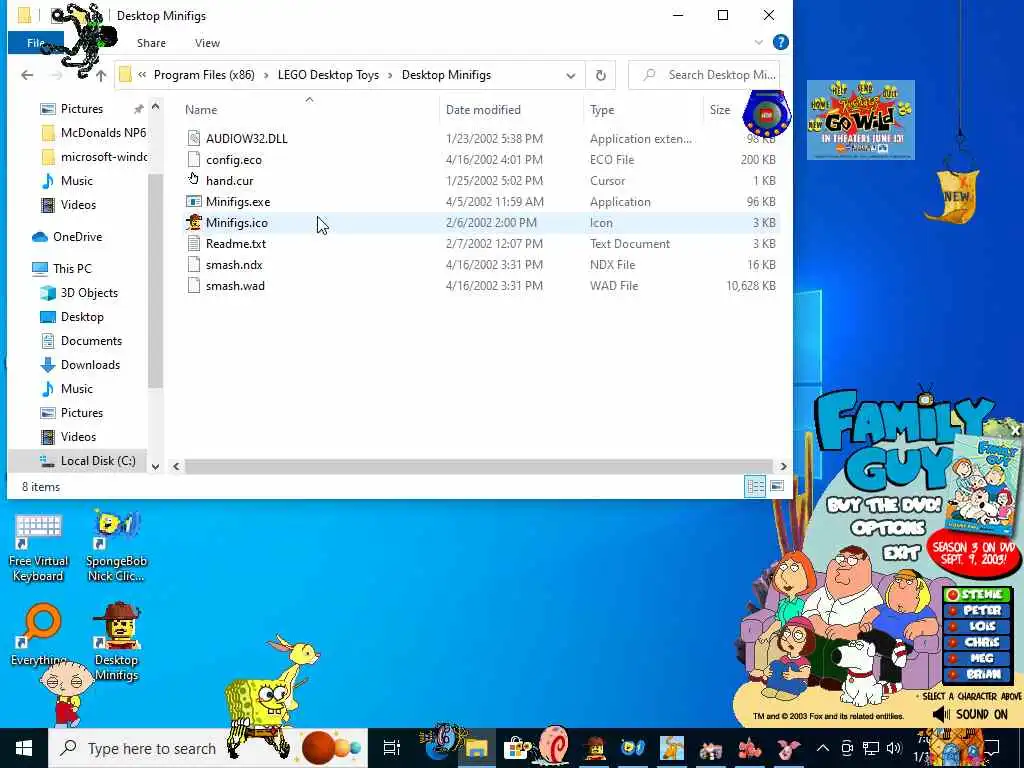Open Options in Family Guy widget
Screen dimensions: 1024x768
[x=887, y=528]
